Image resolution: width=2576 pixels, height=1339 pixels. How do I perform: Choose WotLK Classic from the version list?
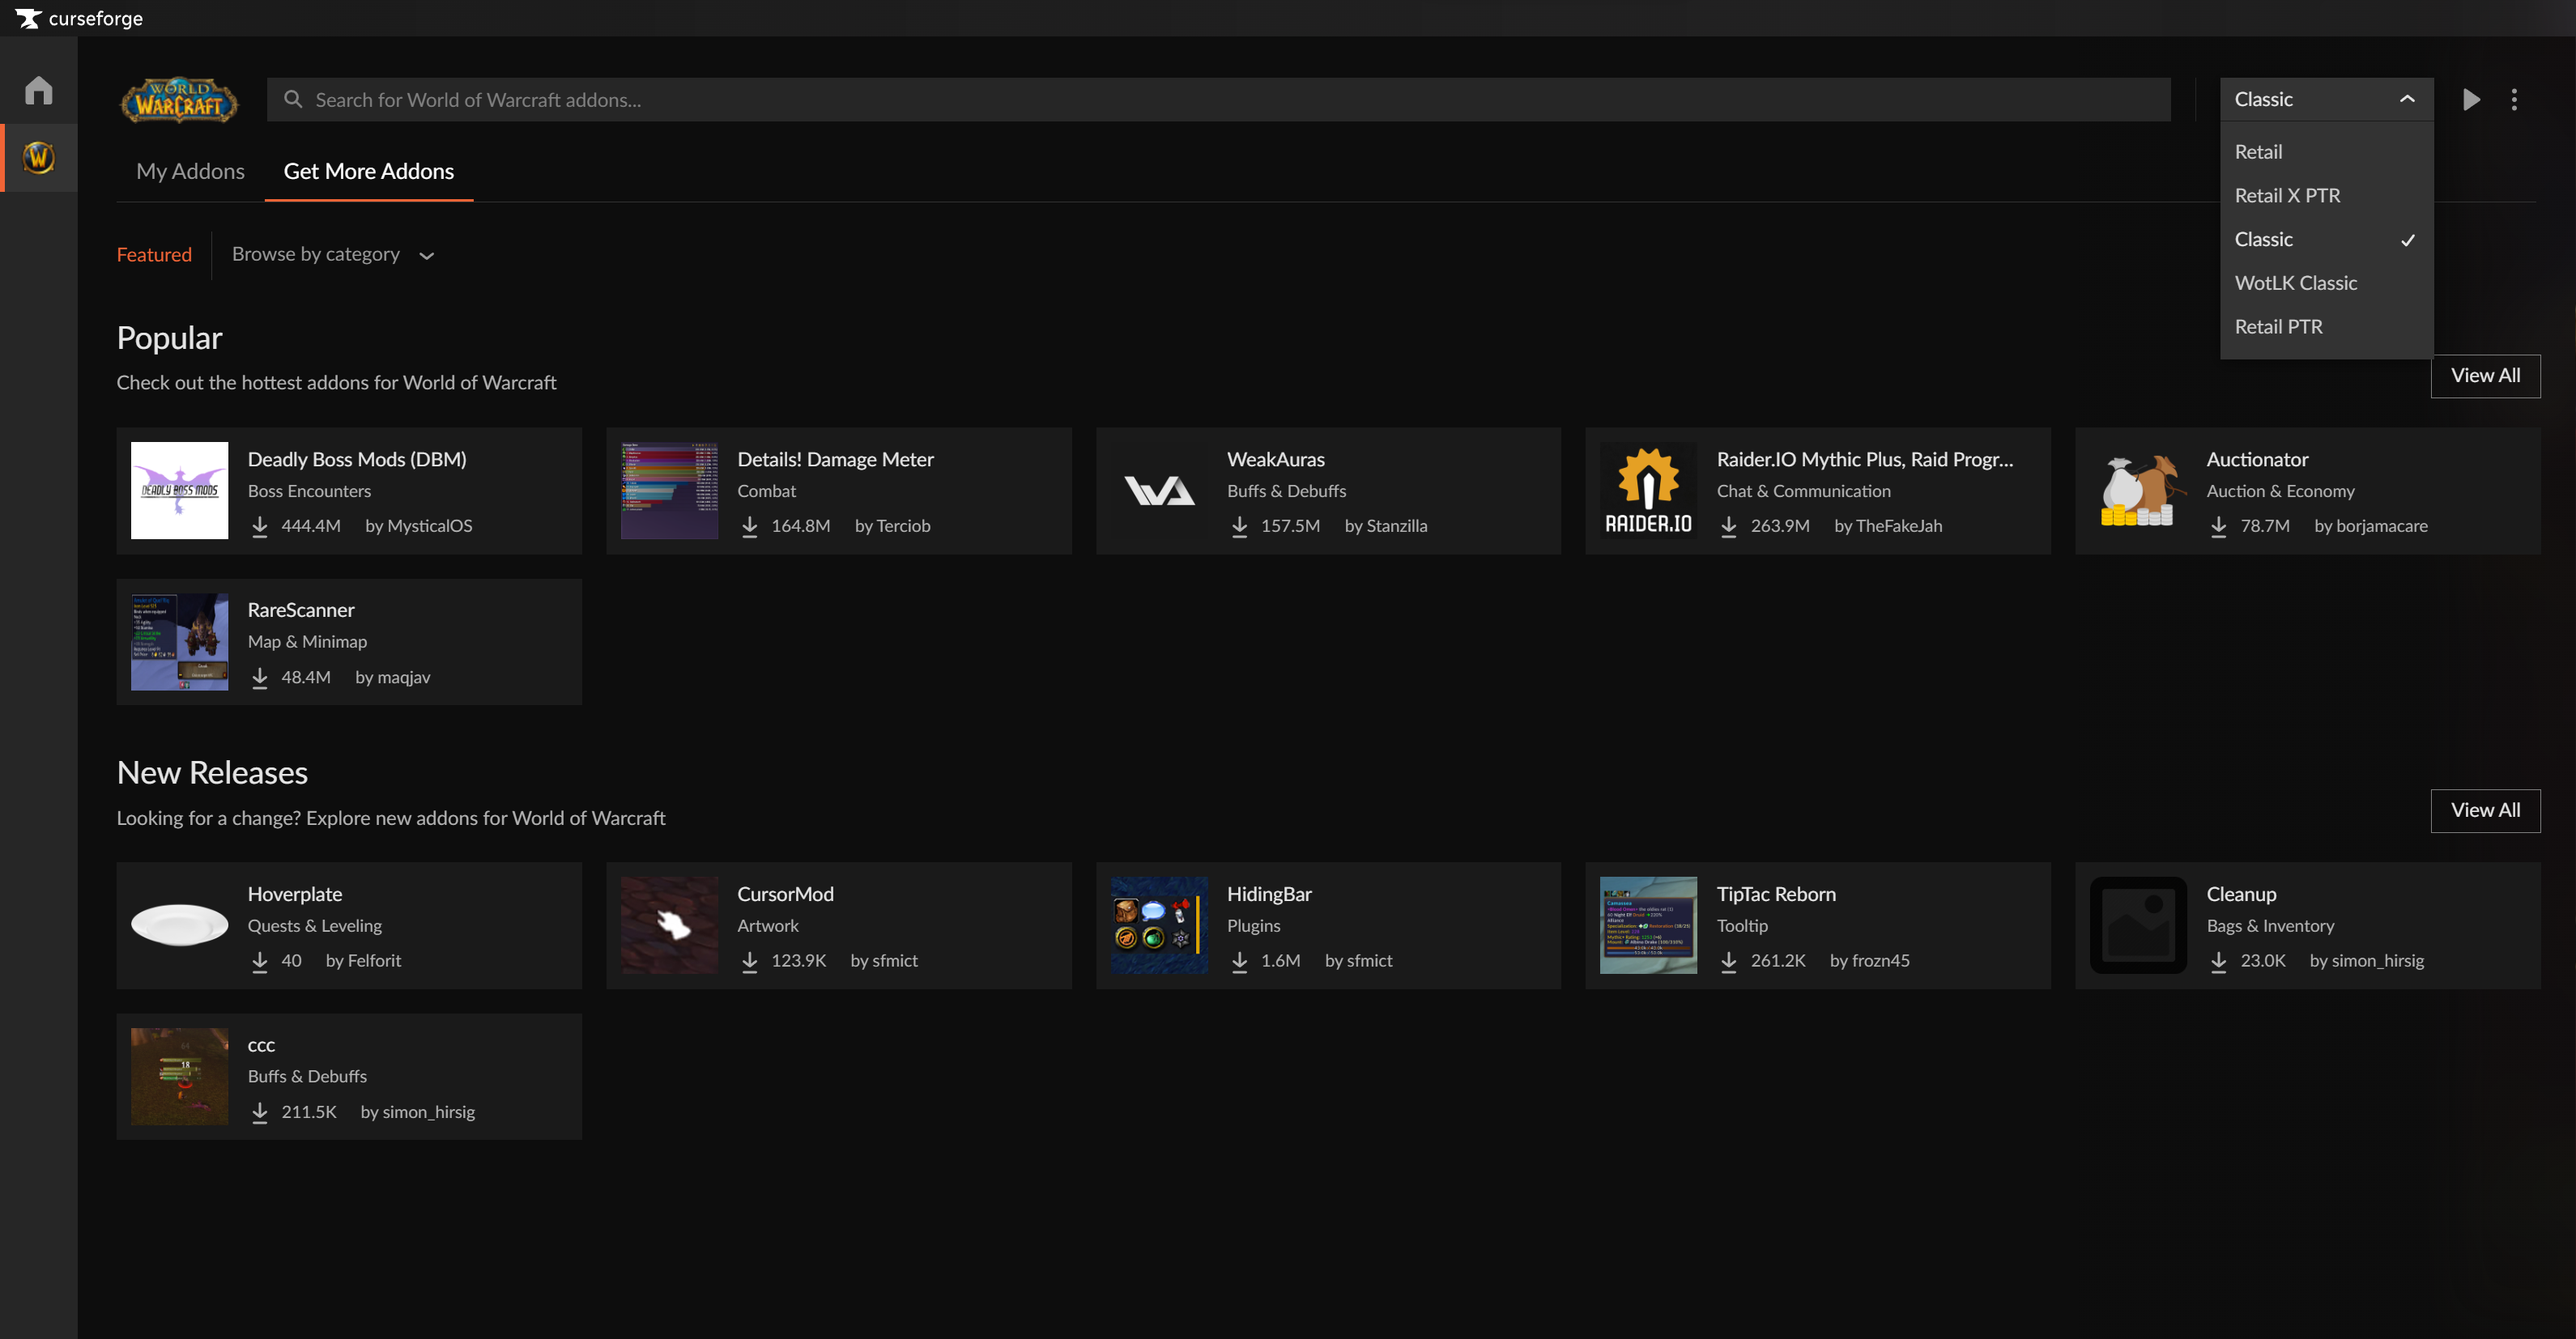pyautogui.click(x=2295, y=283)
